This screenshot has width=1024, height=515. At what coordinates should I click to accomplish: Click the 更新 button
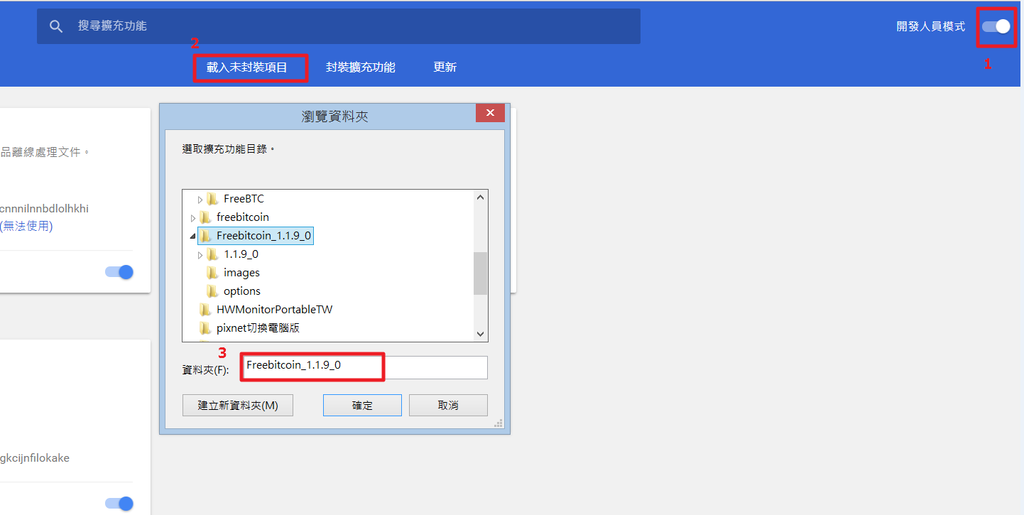pos(445,67)
